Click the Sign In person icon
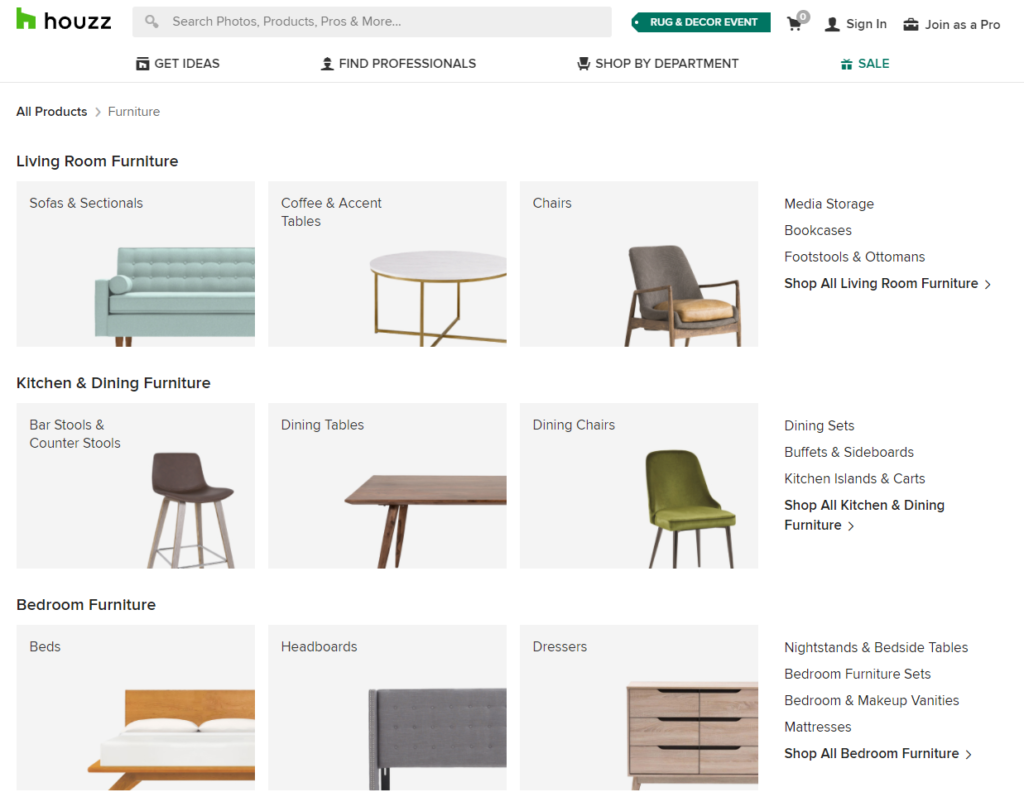 (x=832, y=24)
